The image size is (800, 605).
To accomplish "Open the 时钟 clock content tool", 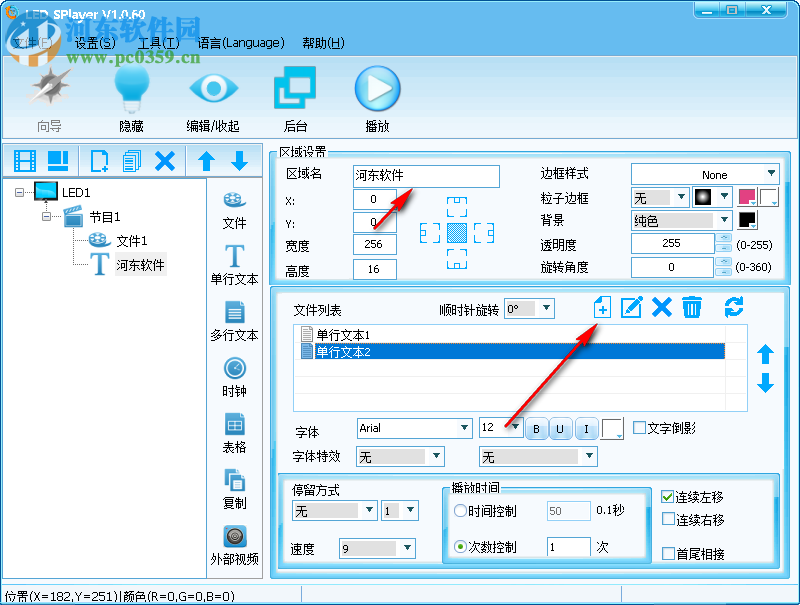I will click(x=234, y=375).
